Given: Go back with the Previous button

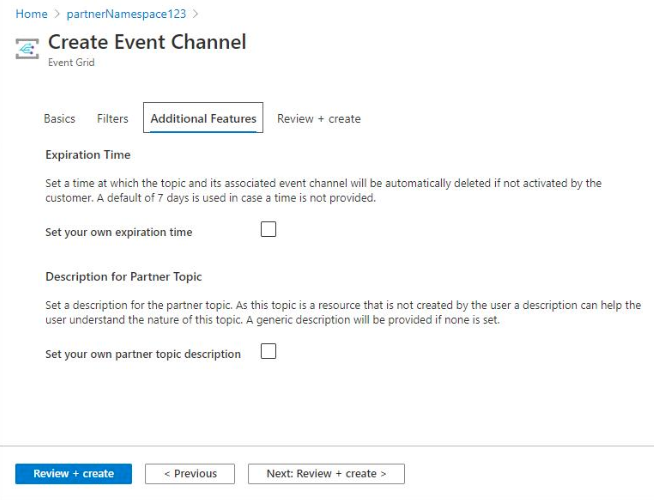Looking at the screenshot, I should (190, 474).
